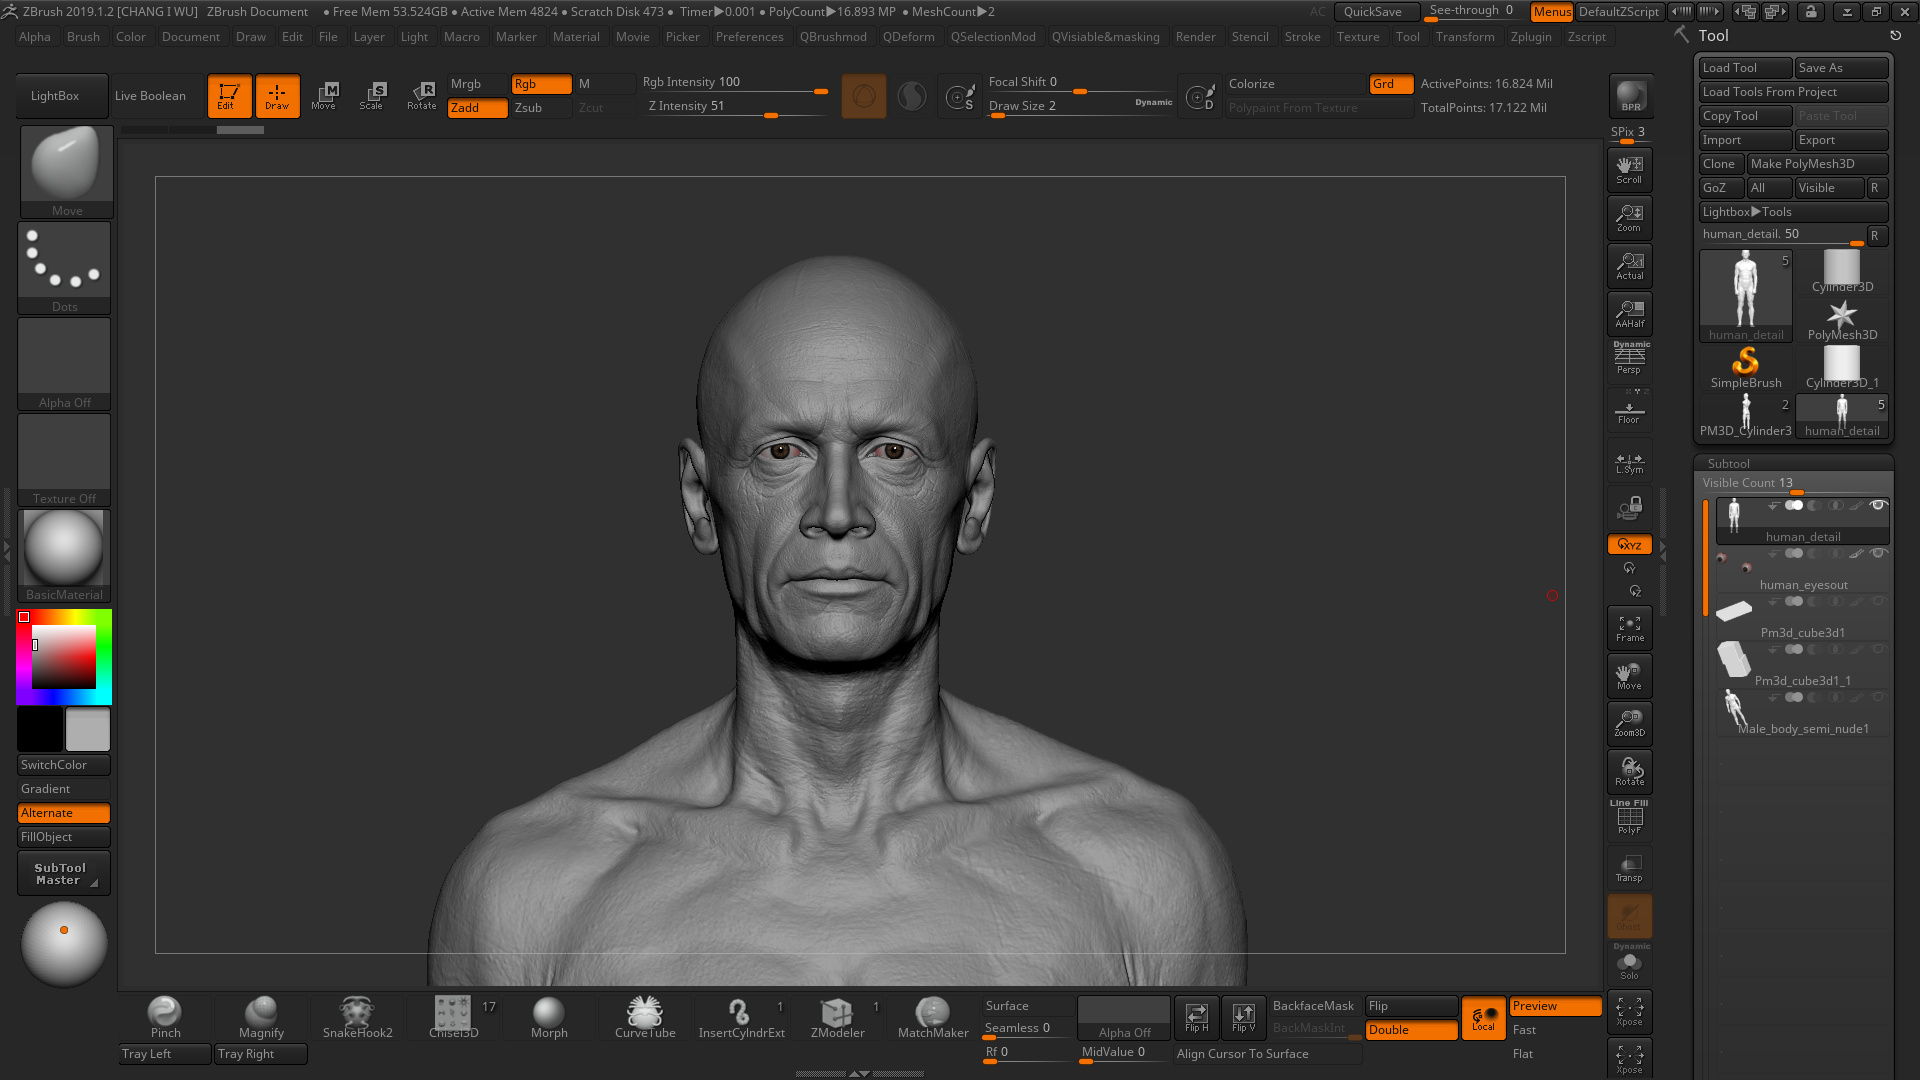The width and height of the screenshot is (1920, 1080).
Task: Click the SubTool Master plugin button
Action: [62, 871]
